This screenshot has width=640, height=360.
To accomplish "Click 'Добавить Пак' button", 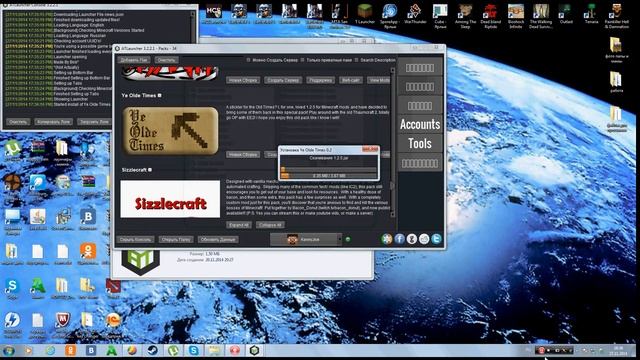I will click(134, 60).
